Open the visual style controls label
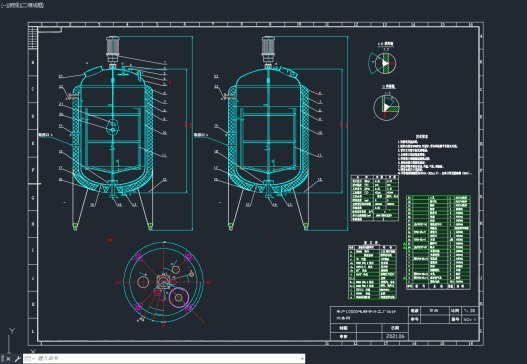Screen dimensions: 527x364 (x=33, y=5)
